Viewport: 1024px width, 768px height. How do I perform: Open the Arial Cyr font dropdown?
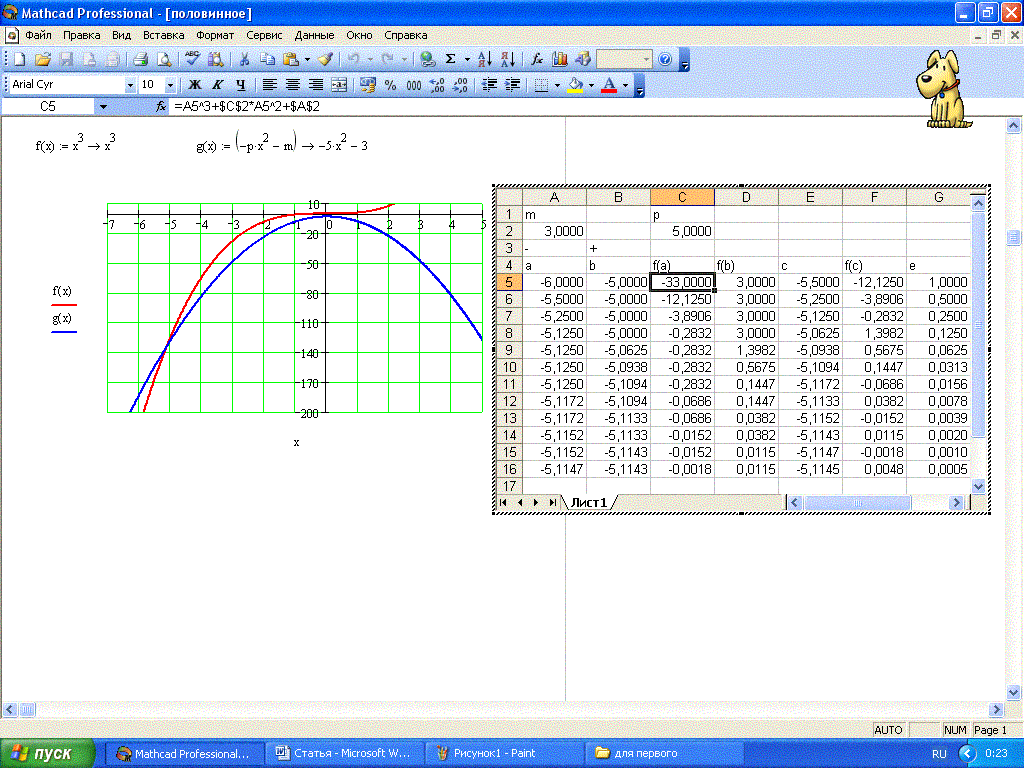[x=130, y=86]
